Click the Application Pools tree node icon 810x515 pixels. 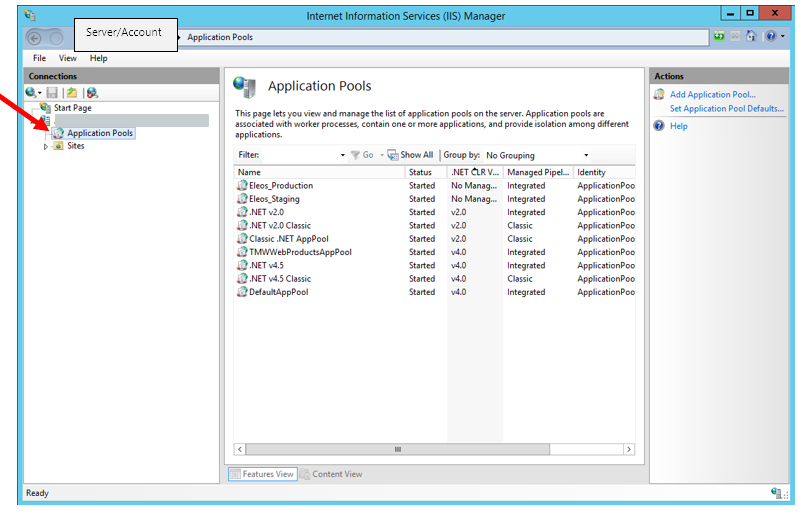[58, 133]
